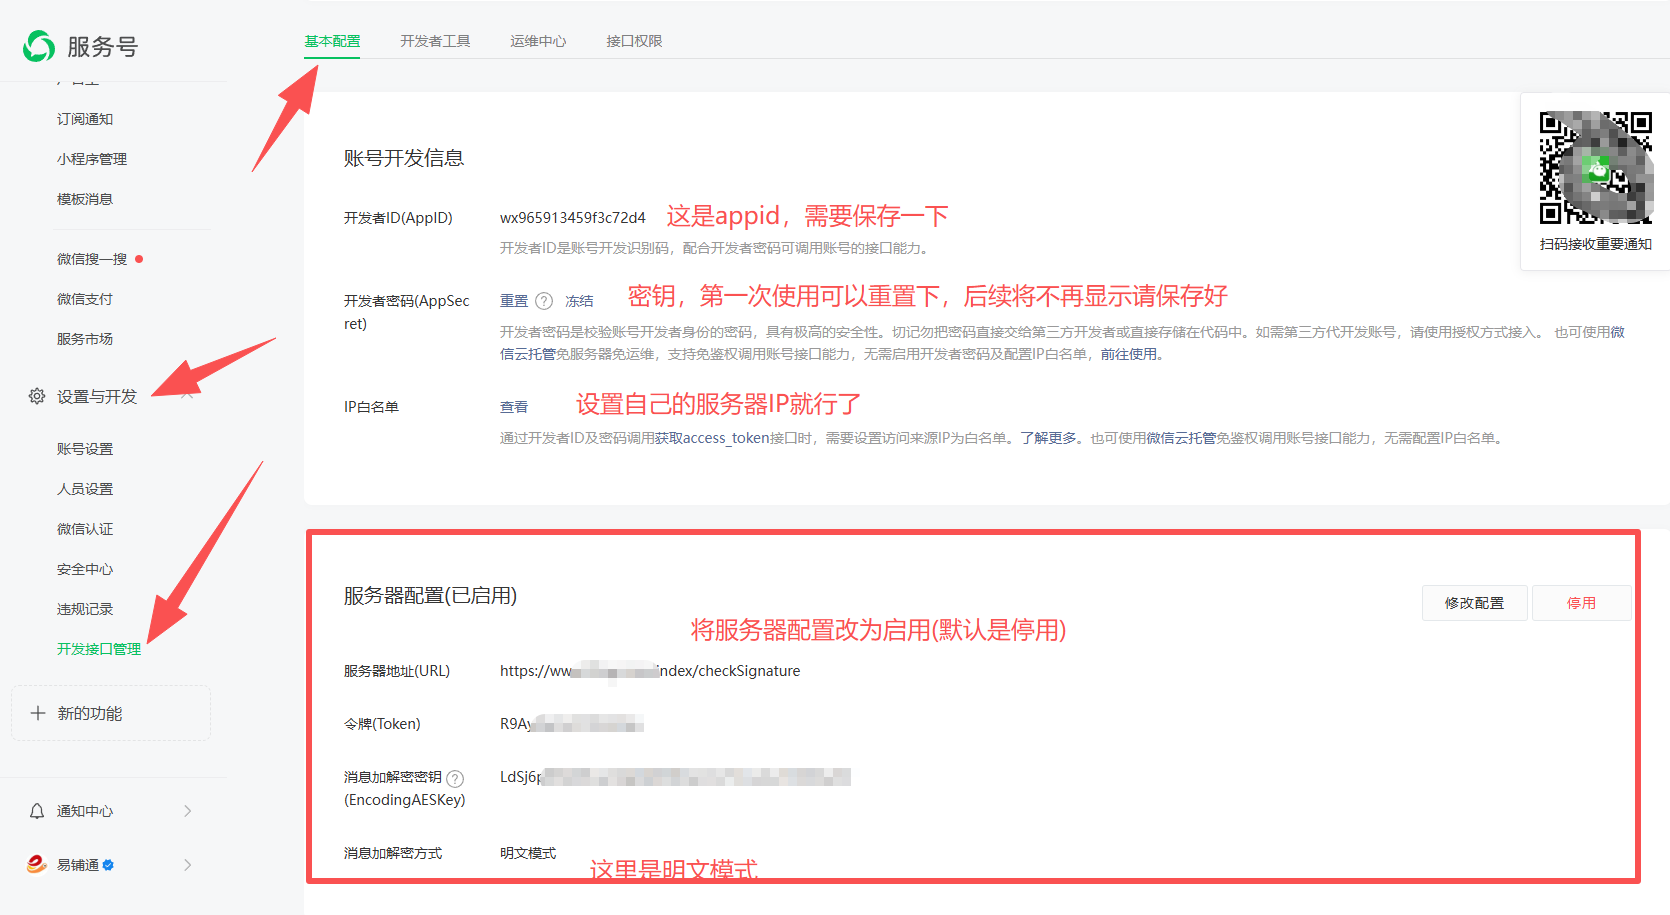This screenshot has width=1670, height=915.
Task: Click the gear icon beside 设置与开发
Action: 37,397
